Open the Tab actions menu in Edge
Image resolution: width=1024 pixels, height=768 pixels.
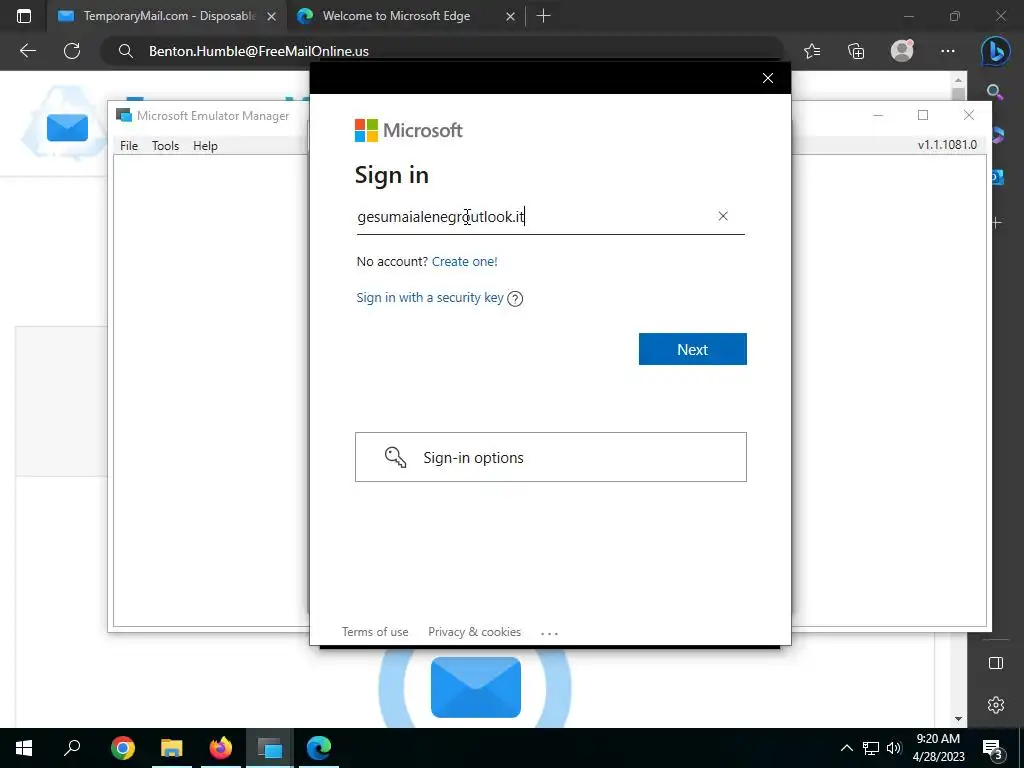tap(24, 16)
